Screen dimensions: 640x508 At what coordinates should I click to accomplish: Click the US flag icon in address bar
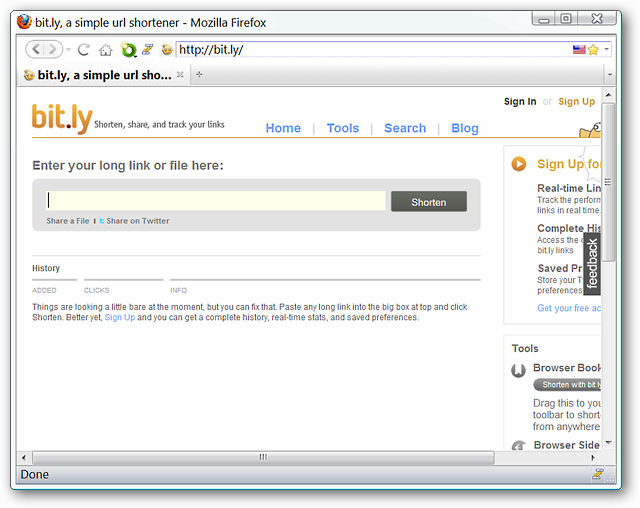(579, 50)
